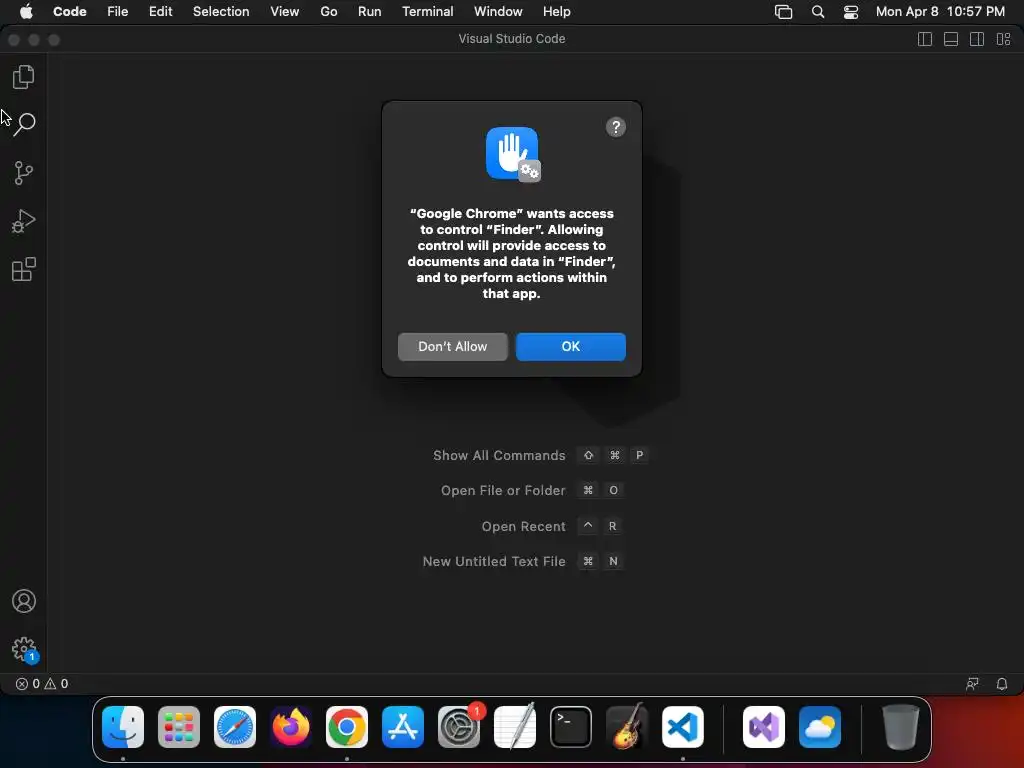Open Run and Debug view
The image size is (1024, 768).
[24, 221]
